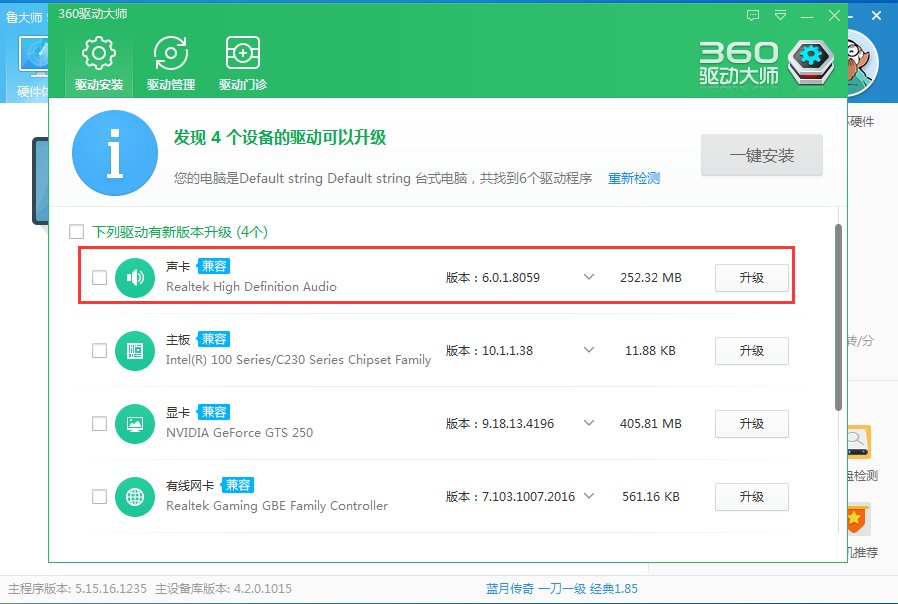Open the message feedback icon in titlebar
The image size is (898, 604).
click(x=753, y=15)
